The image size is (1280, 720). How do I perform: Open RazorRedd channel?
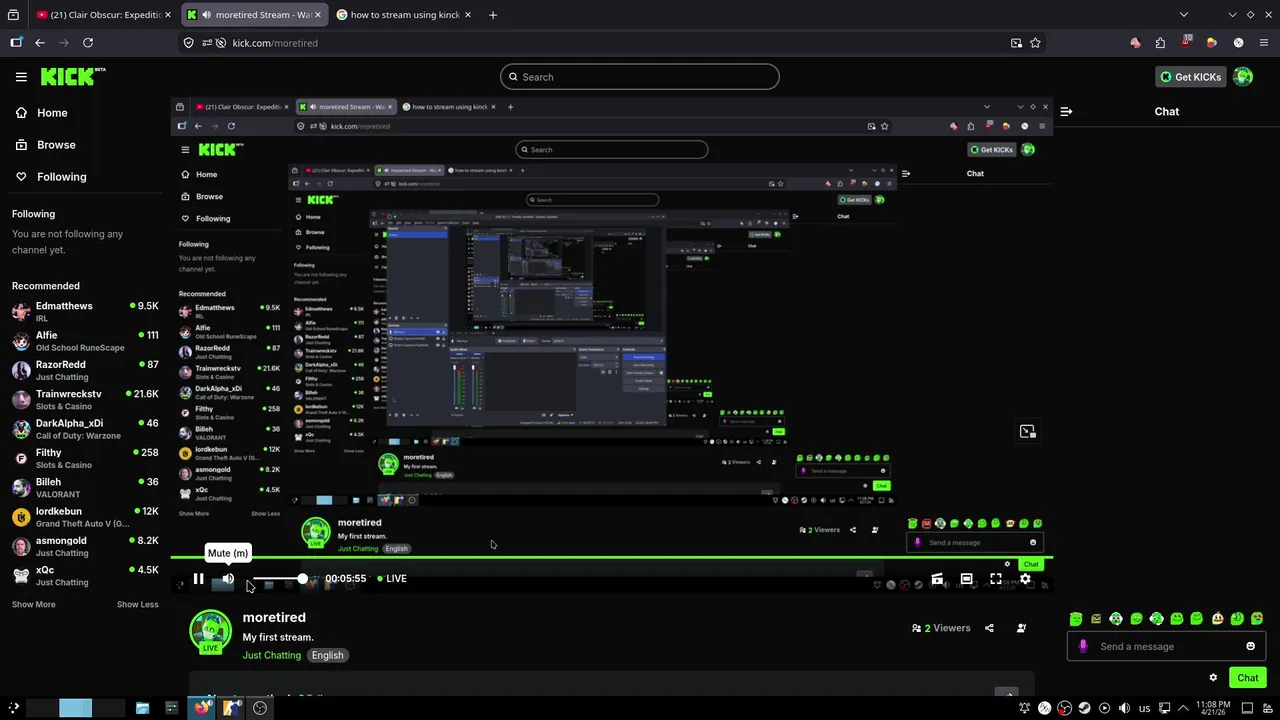(85, 370)
